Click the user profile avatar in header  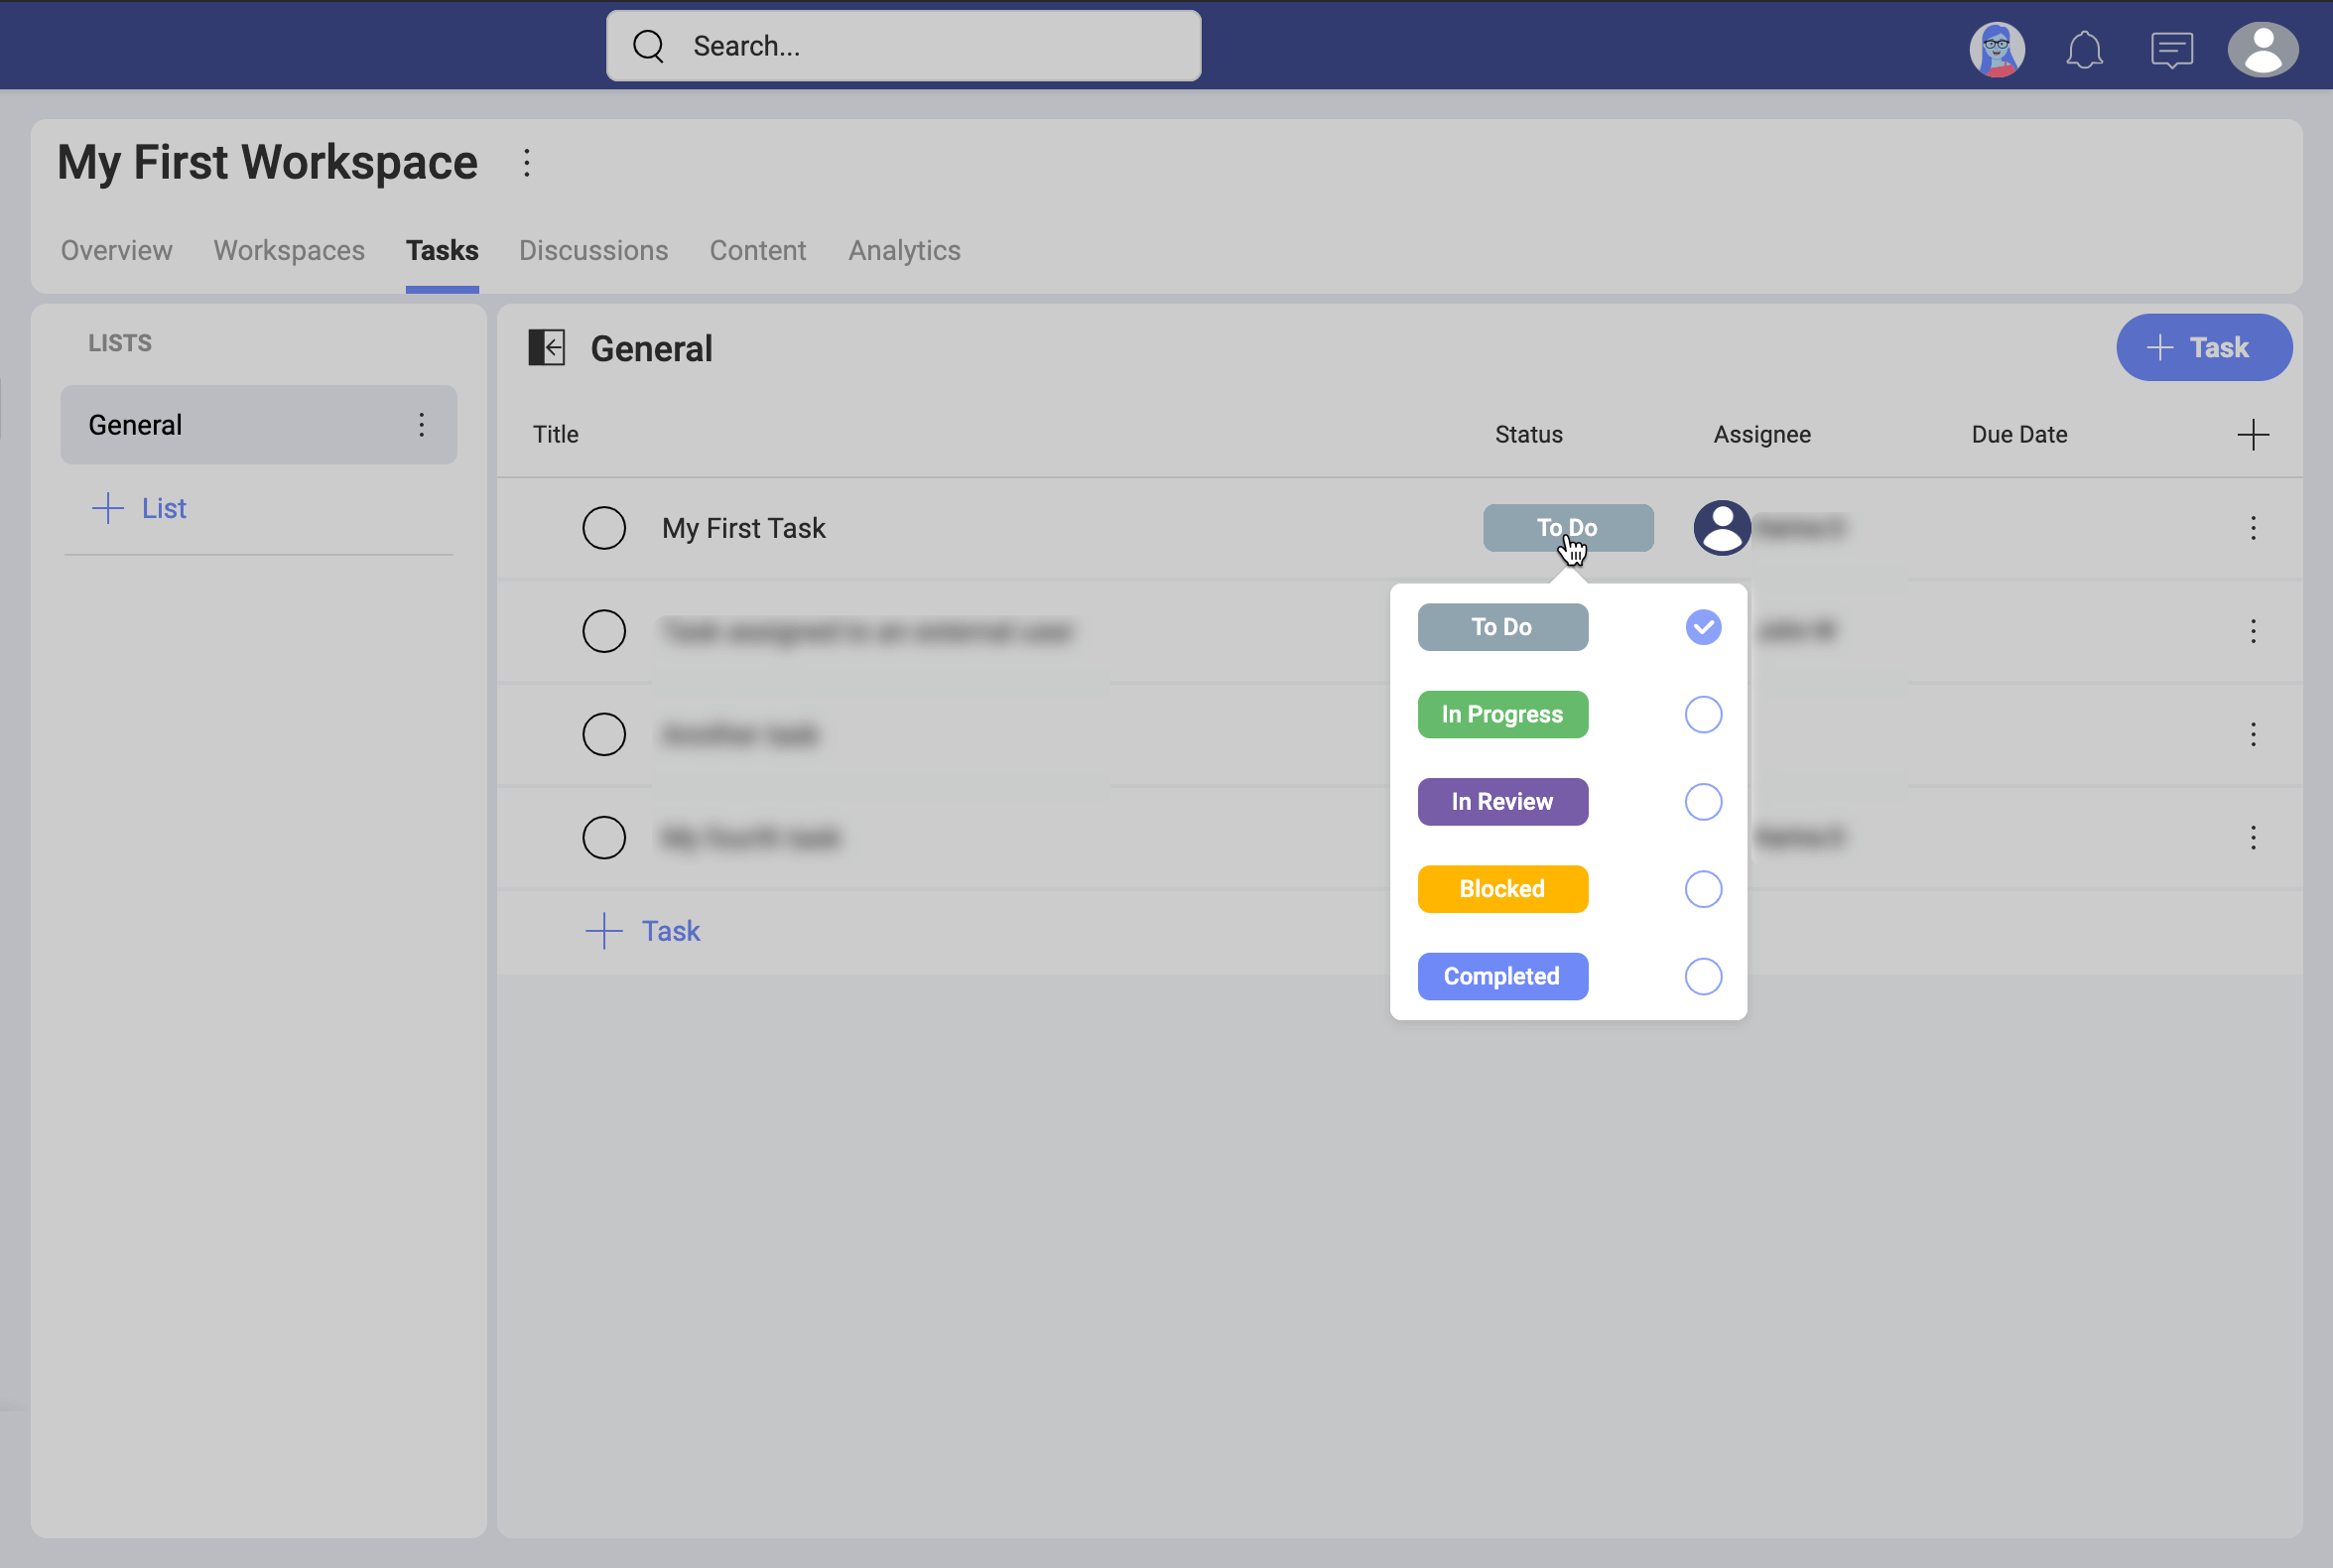[x=2262, y=48]
